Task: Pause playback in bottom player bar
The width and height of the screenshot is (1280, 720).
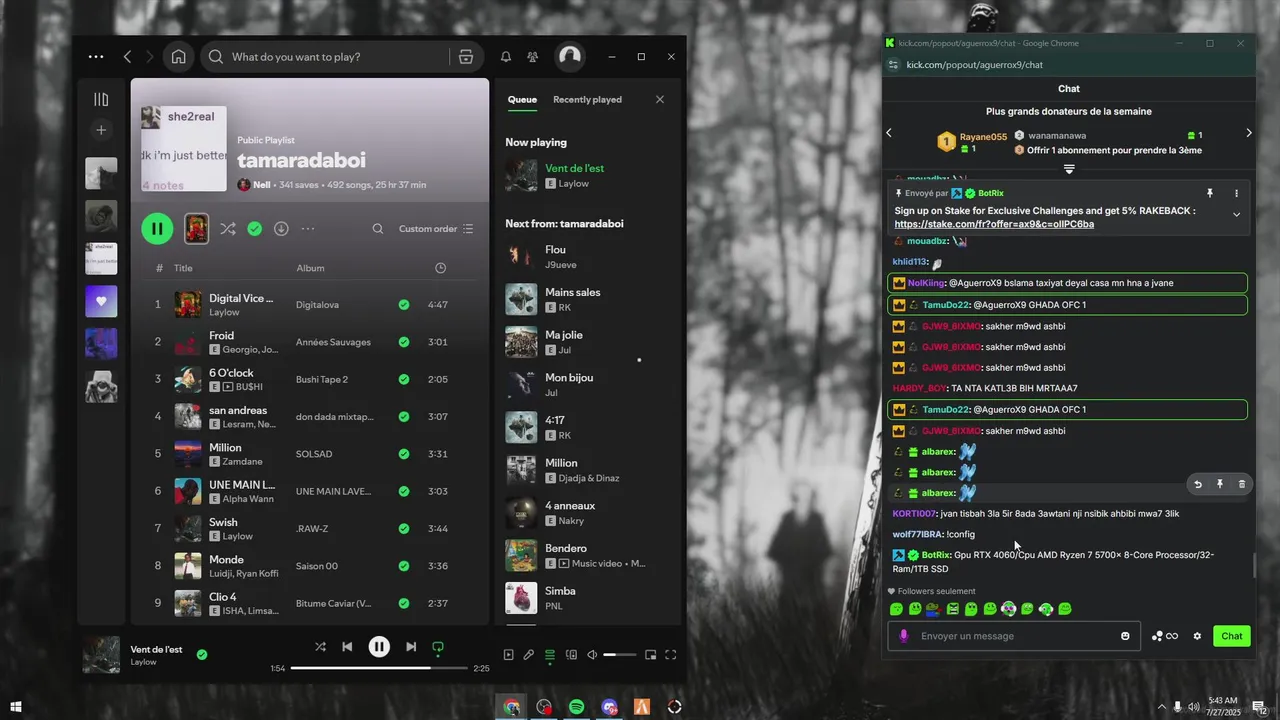Action: point(379,647)
